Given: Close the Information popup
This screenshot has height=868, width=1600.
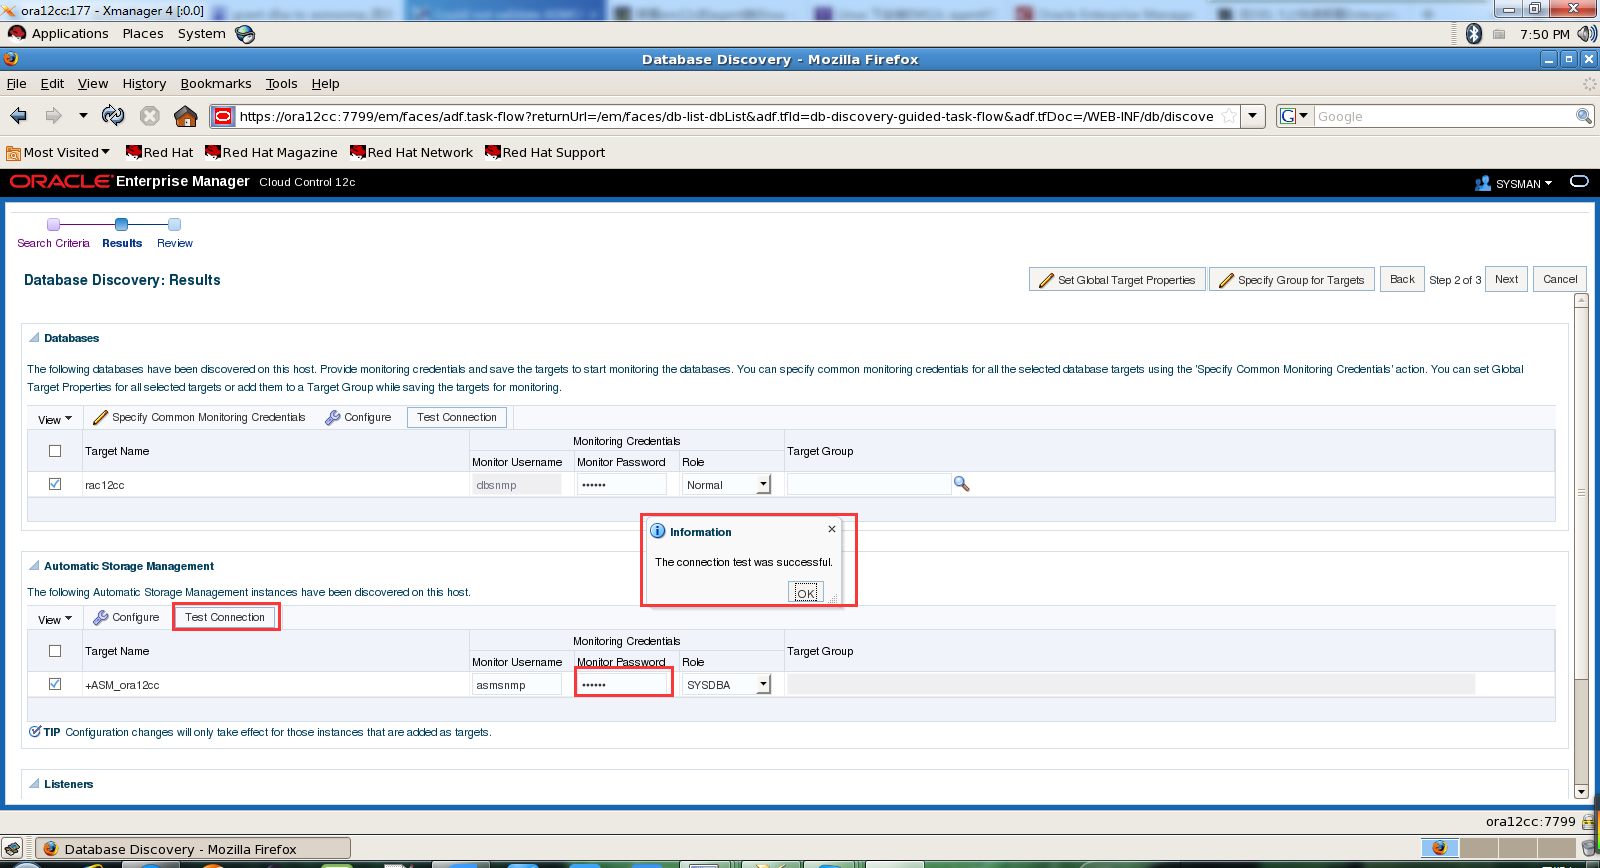Looking at the screenshot, I should click(832, 529).
